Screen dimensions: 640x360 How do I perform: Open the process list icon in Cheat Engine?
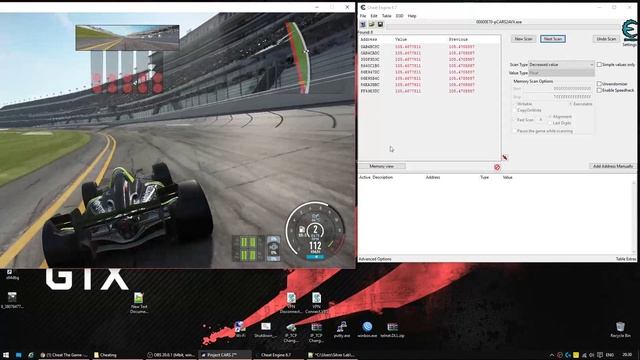click(x=363, y=25)
